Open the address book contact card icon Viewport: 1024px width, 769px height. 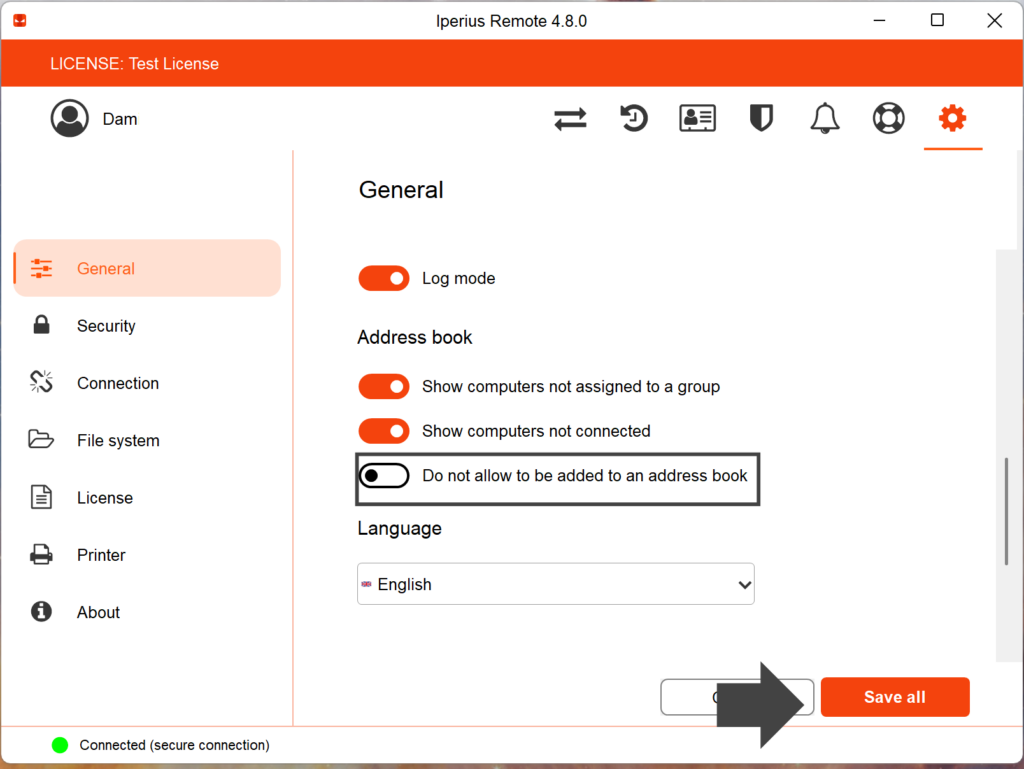point(697,118)
